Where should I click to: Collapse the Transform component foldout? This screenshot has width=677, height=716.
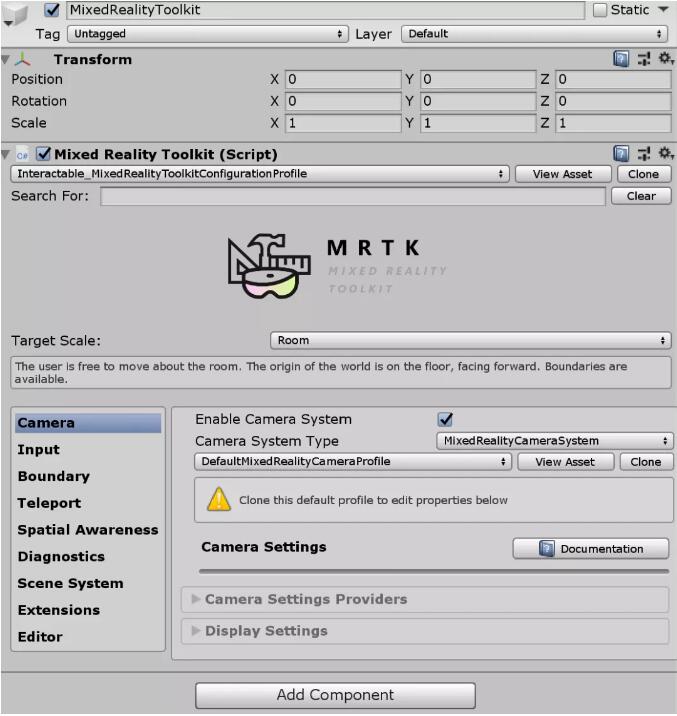(x=5, y=59)
